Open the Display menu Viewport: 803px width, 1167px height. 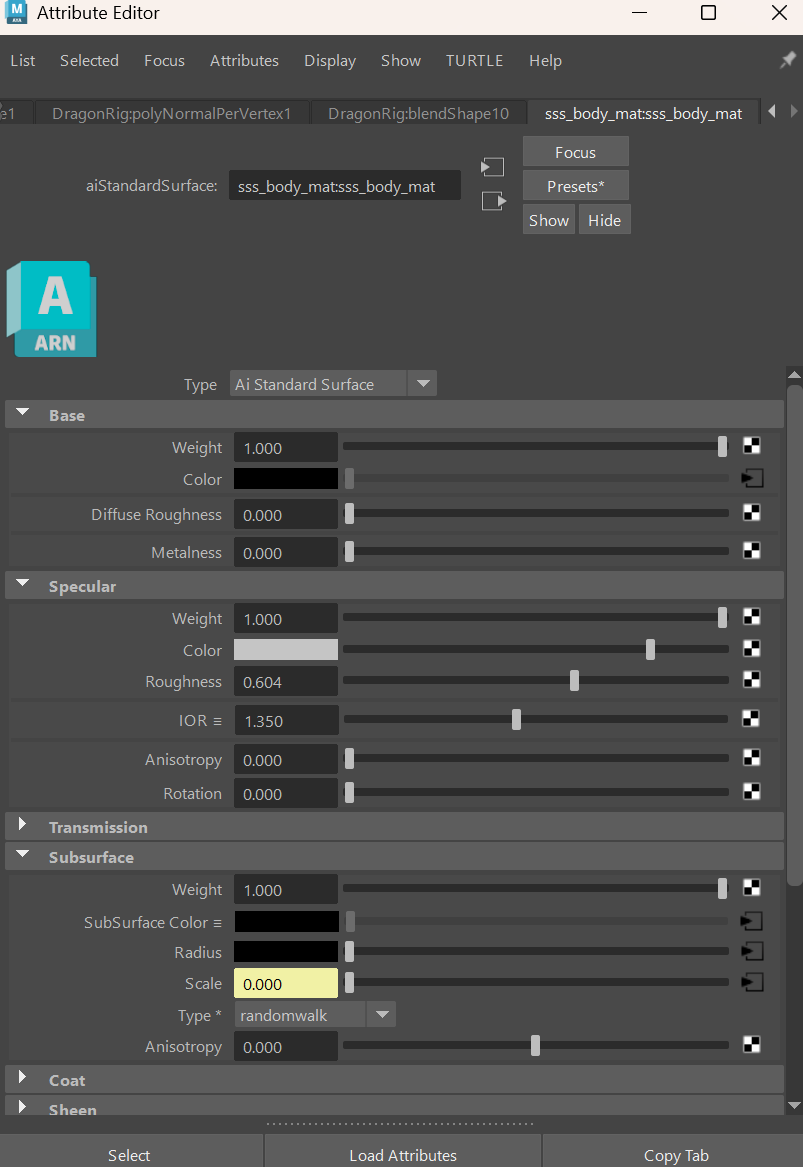(330, 61)
